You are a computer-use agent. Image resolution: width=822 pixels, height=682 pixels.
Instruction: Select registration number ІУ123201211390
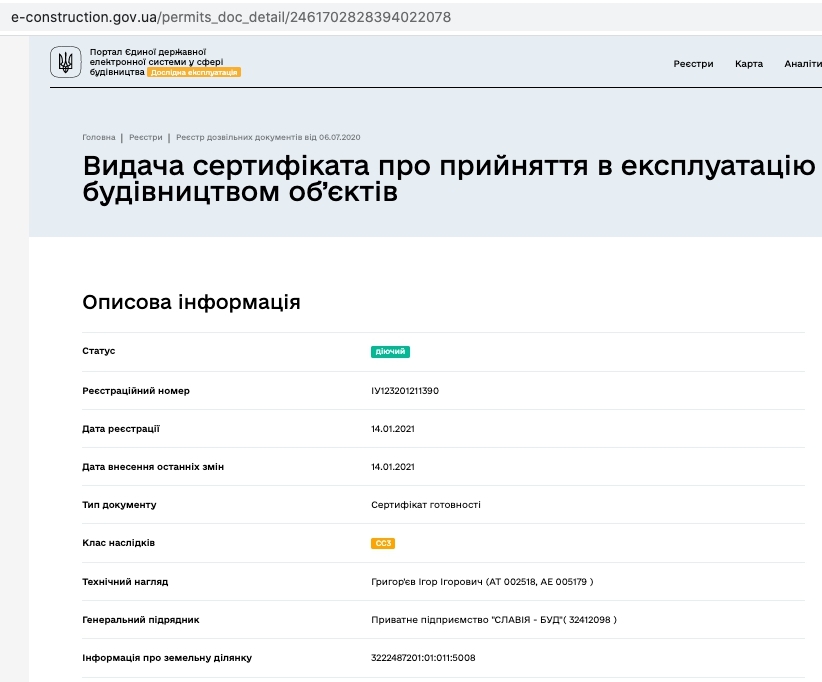click(405, 391)
